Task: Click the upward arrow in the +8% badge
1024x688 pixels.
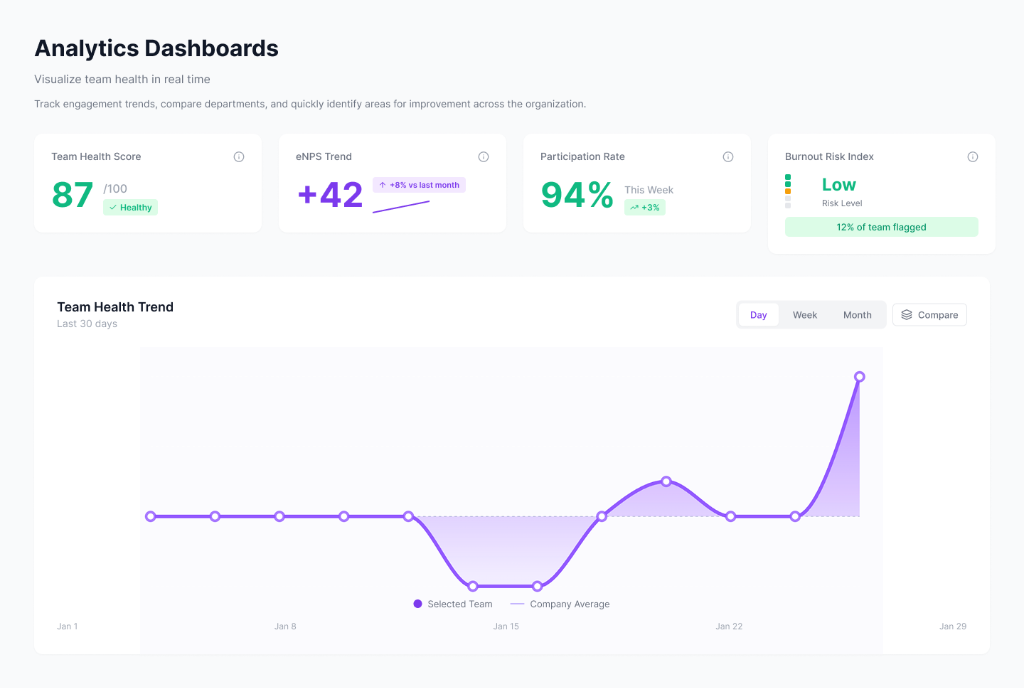Action: click(x=383, y=185)
